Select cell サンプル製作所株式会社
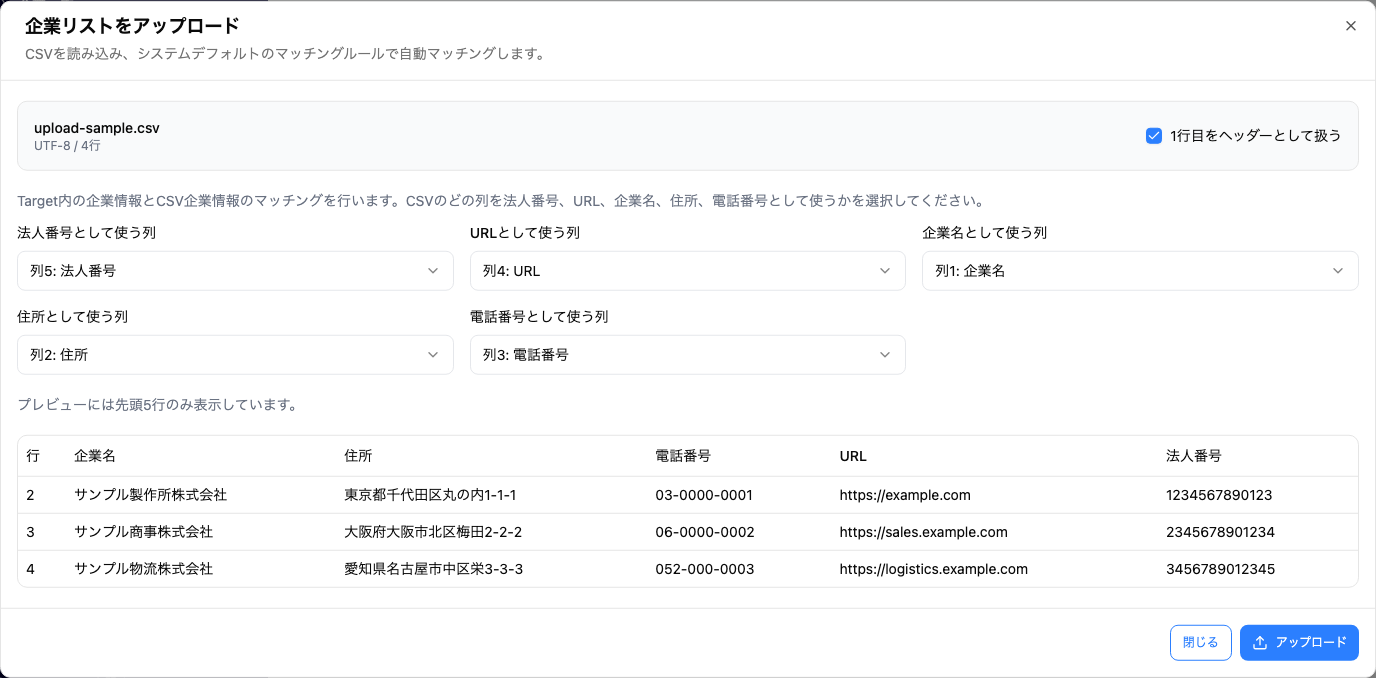Image resolution: width=1376 pixels, height=678 pixels. 150,495
